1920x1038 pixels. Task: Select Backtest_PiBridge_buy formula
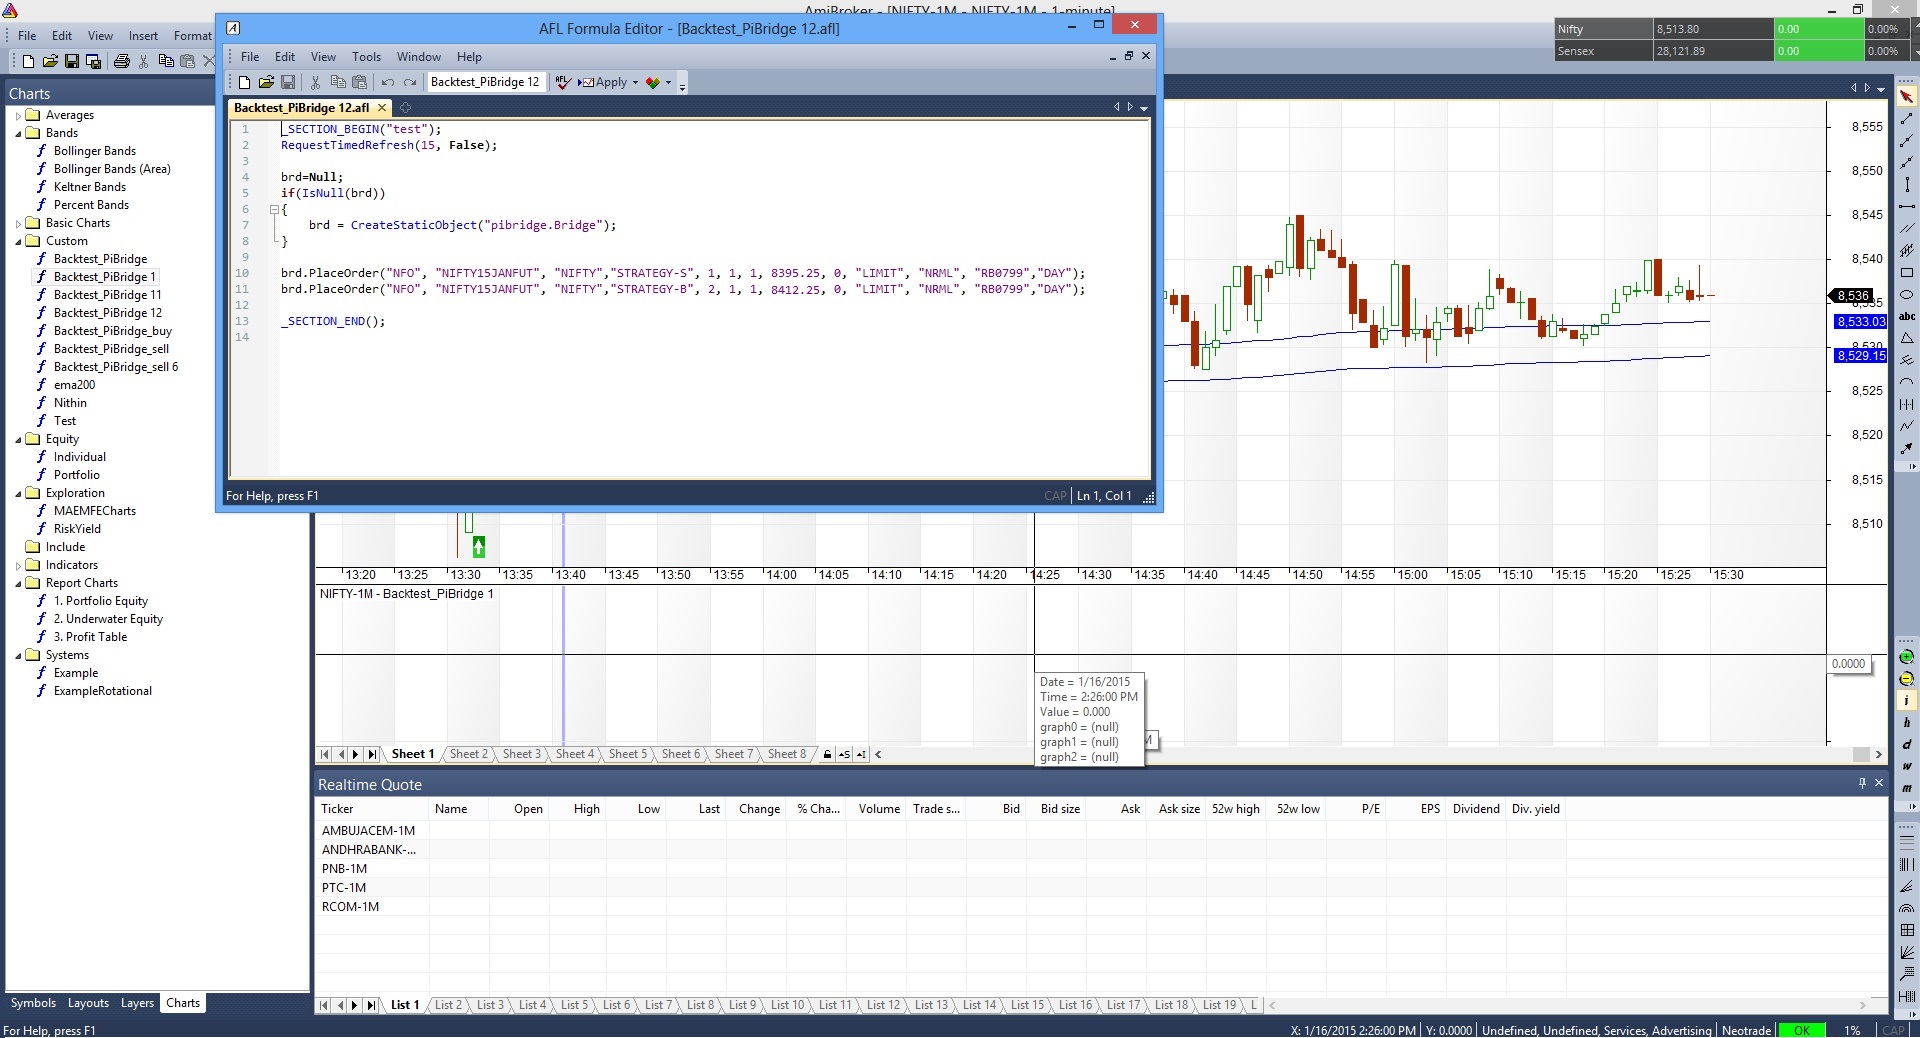112,331
